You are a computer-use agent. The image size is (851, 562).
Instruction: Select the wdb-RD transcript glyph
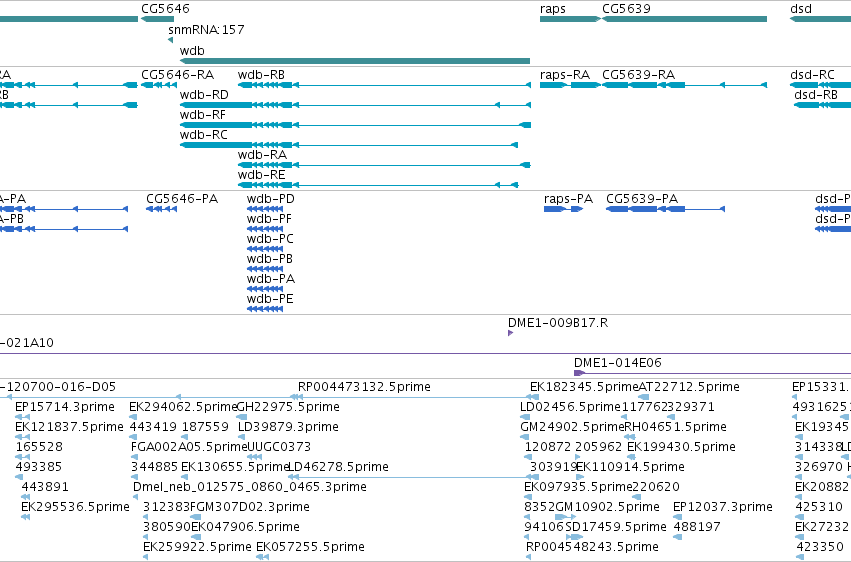(x=355, y=105)
